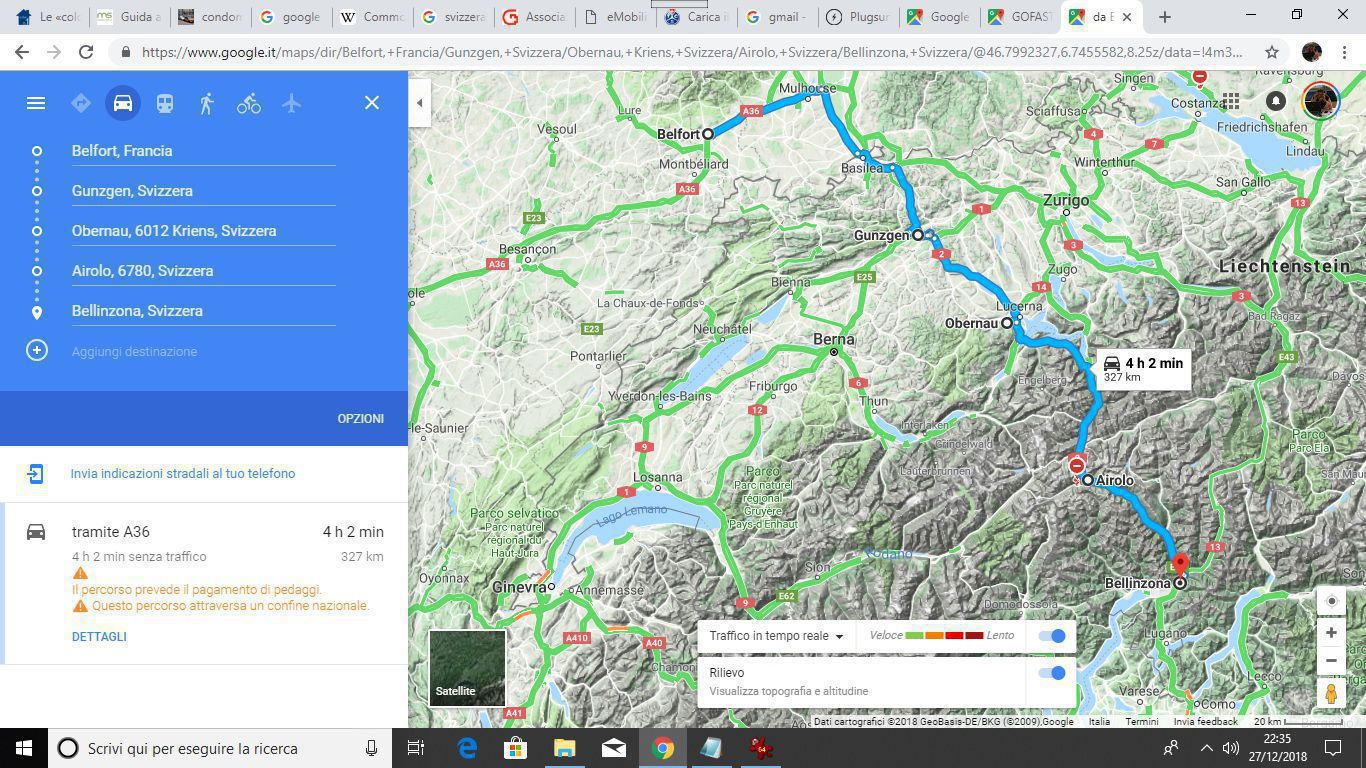
Task: Toggle real-time traffic switch
Action: pos(1052,636)
